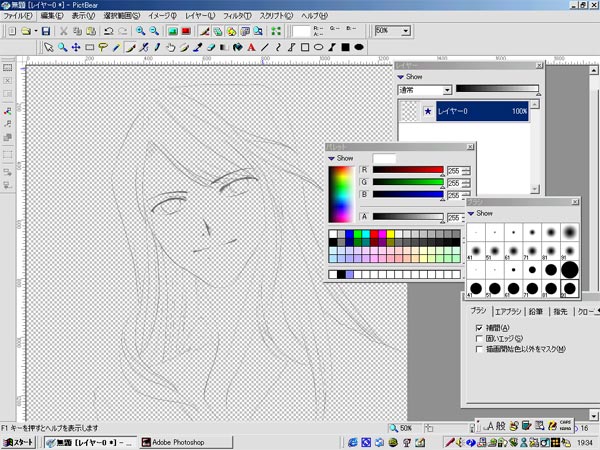Click the red R color slider
This screenshot has width=600, height=450.
click(409, 171)
